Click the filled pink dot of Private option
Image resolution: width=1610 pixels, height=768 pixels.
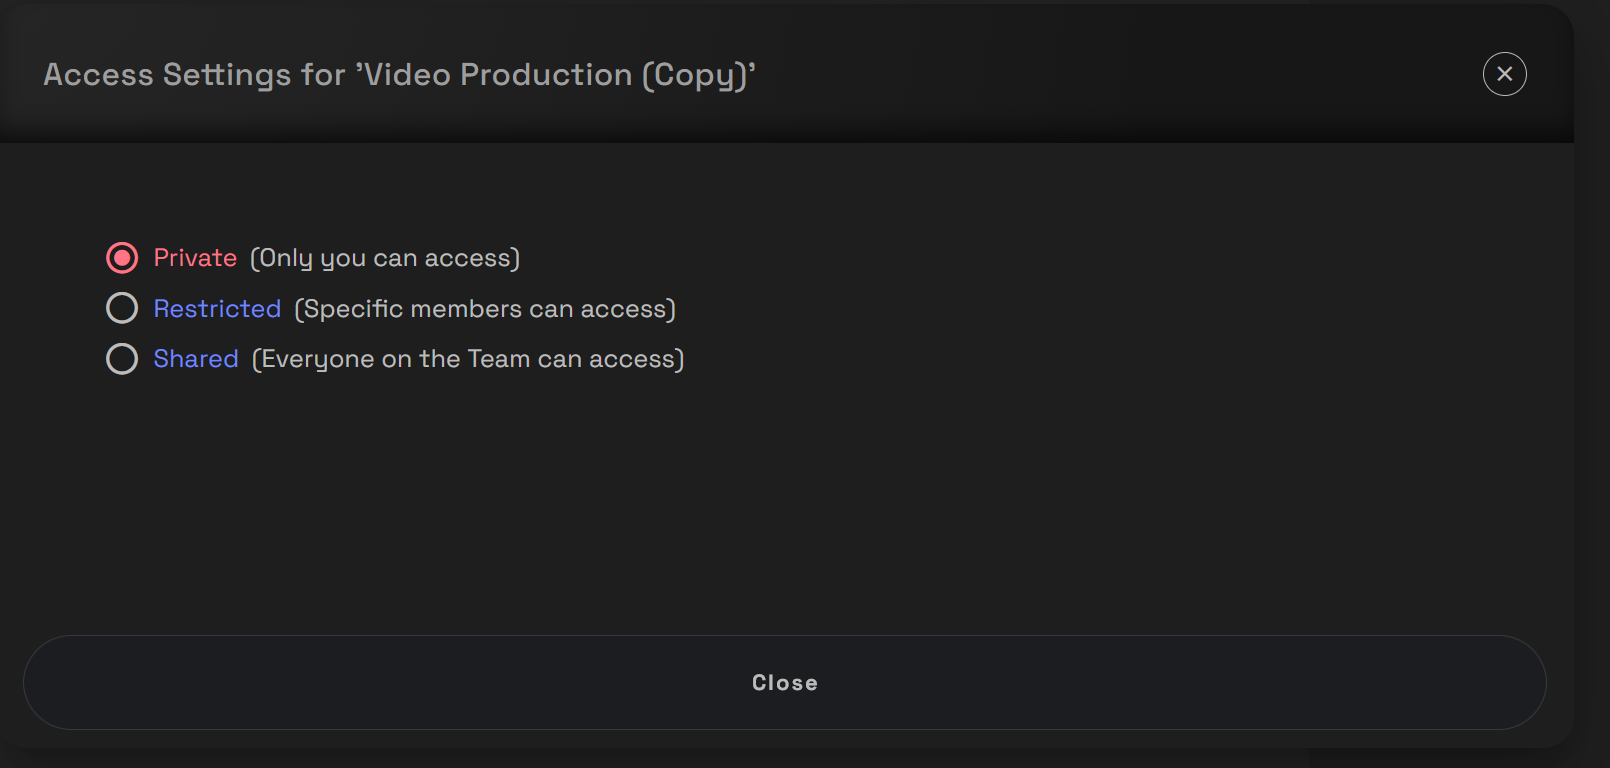pyautogui.click(x=122, y=258)
